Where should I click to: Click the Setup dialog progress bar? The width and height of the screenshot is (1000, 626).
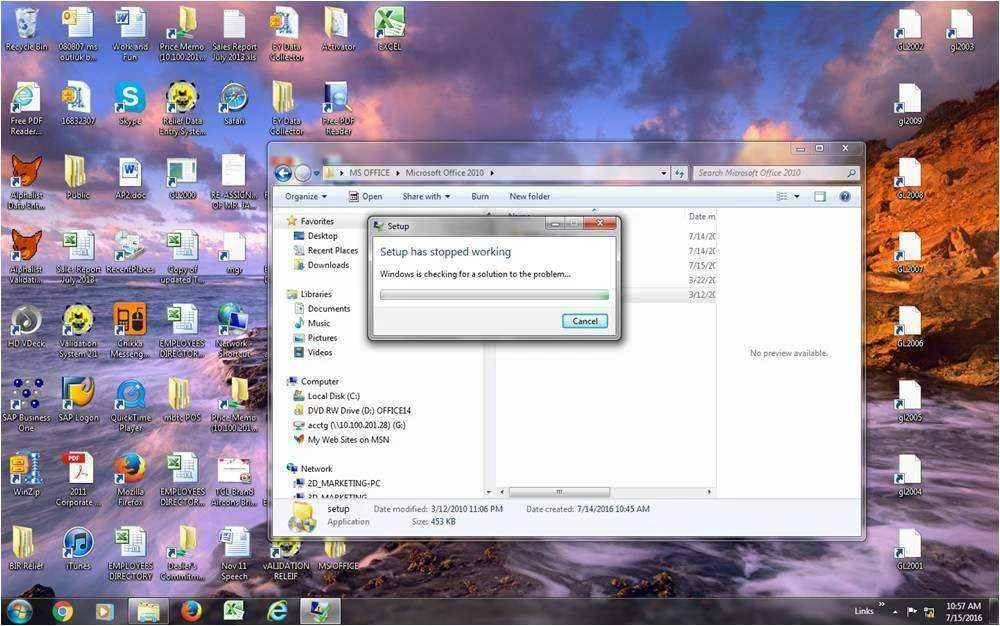coord(494,295)
